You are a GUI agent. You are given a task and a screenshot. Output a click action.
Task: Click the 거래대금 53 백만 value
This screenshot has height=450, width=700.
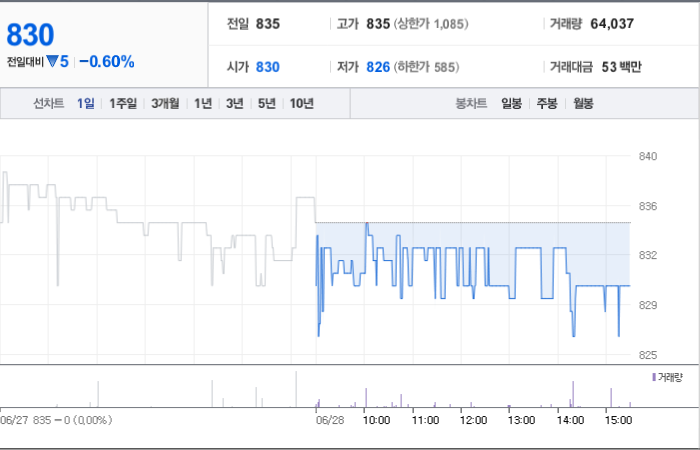point(621,67)
